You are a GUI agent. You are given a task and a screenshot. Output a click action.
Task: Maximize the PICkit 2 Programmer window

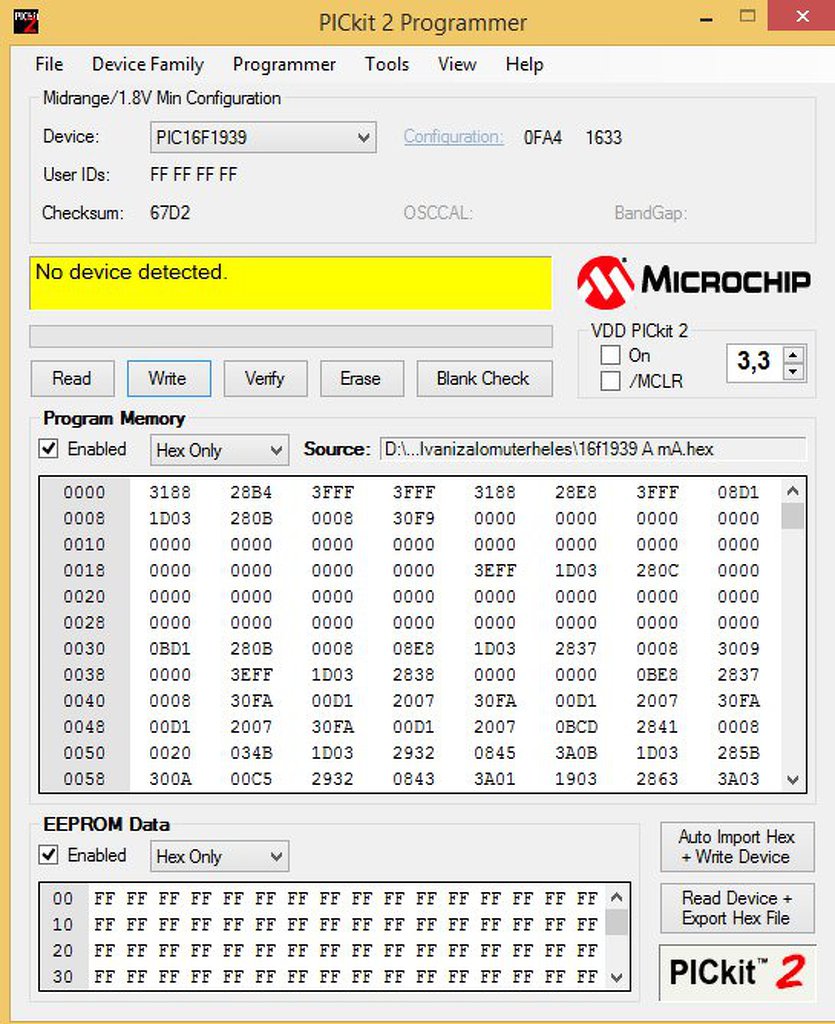[x=748, y=16]
